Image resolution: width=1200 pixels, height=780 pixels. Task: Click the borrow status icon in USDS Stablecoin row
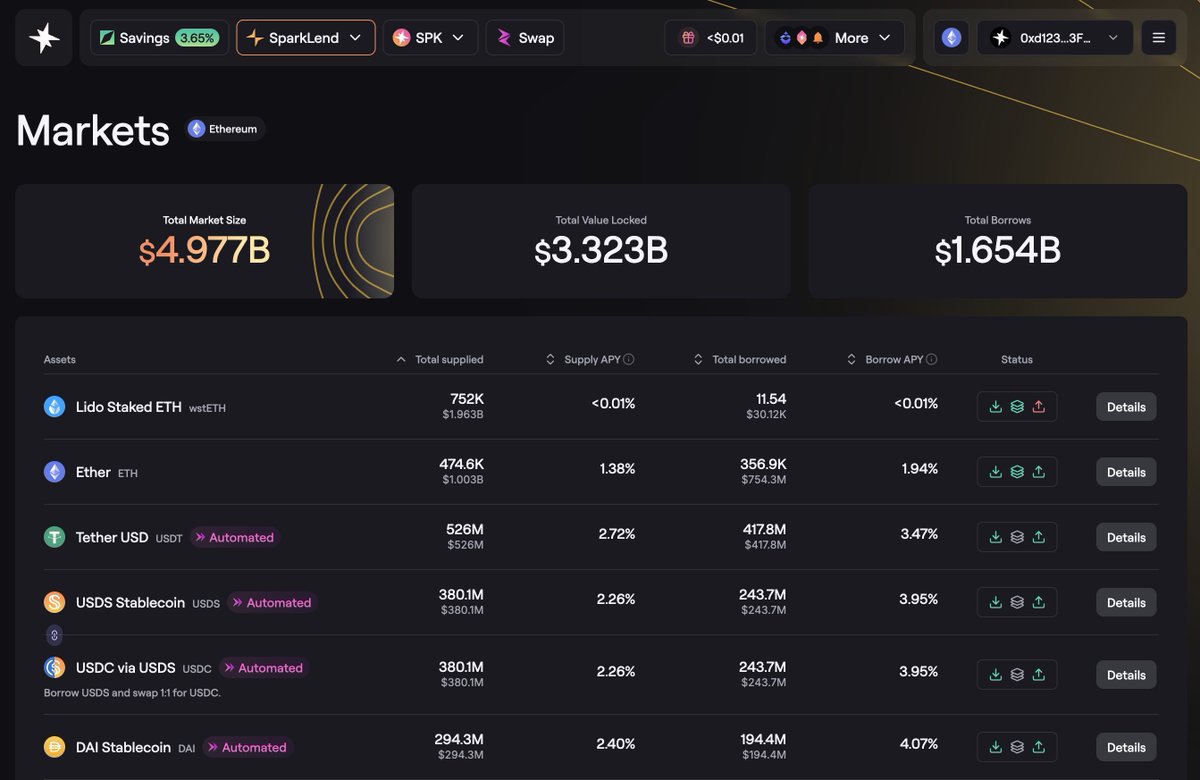click(x=1039, y=602)
